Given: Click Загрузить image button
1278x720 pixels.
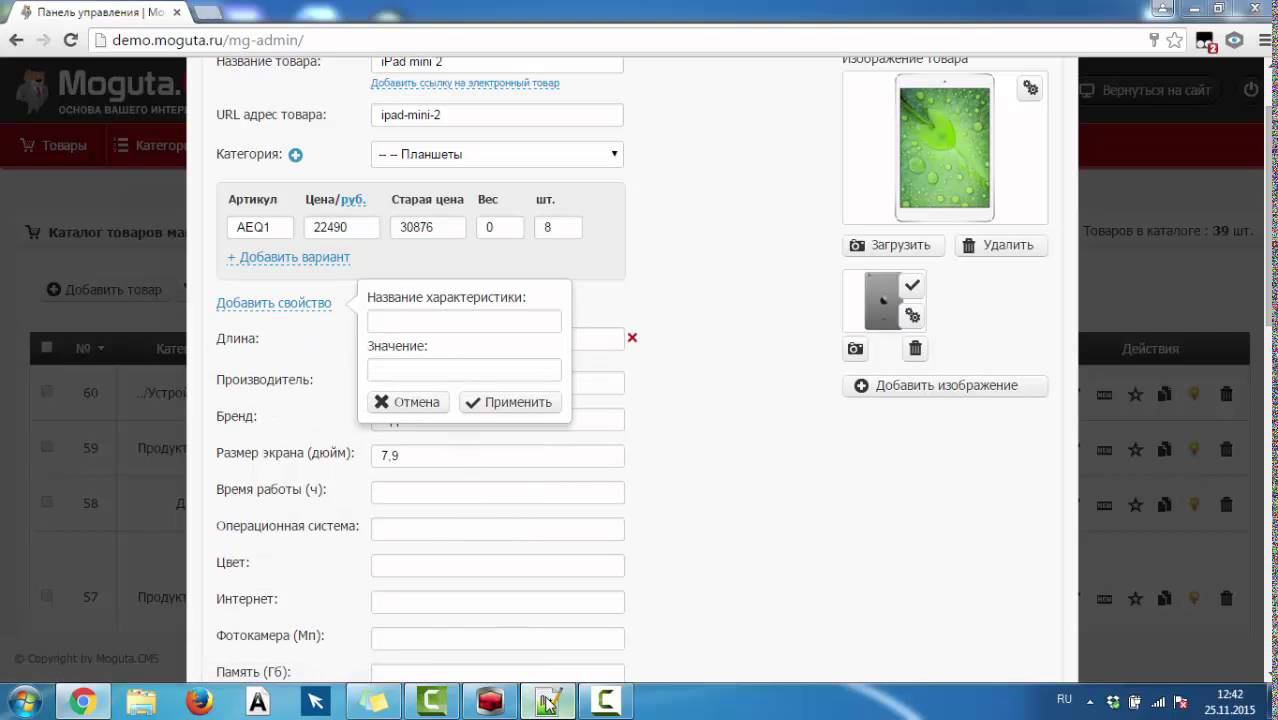Looking at the screenshot, I should [893, 245].
